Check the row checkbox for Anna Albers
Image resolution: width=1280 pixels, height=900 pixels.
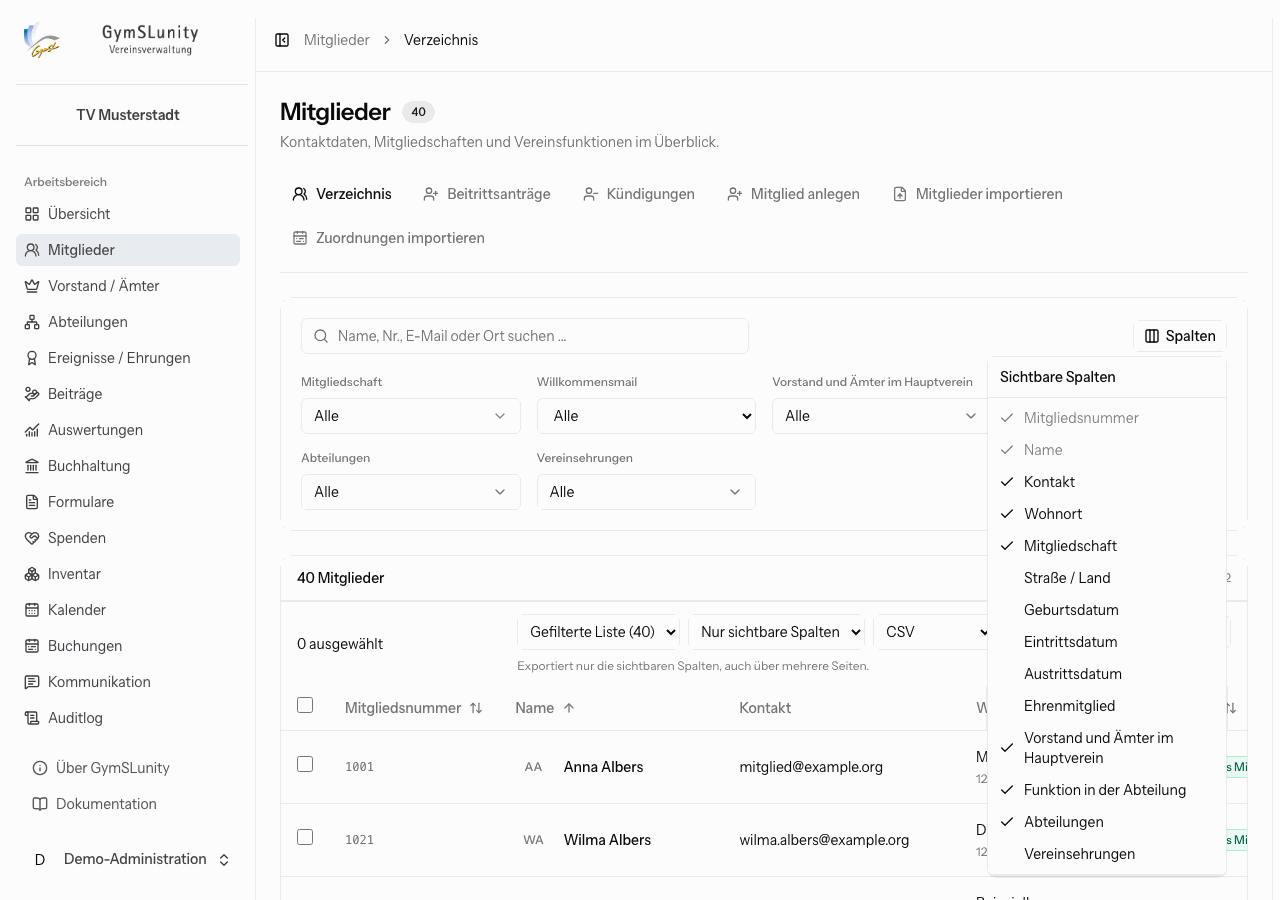(x=305, y=764)
